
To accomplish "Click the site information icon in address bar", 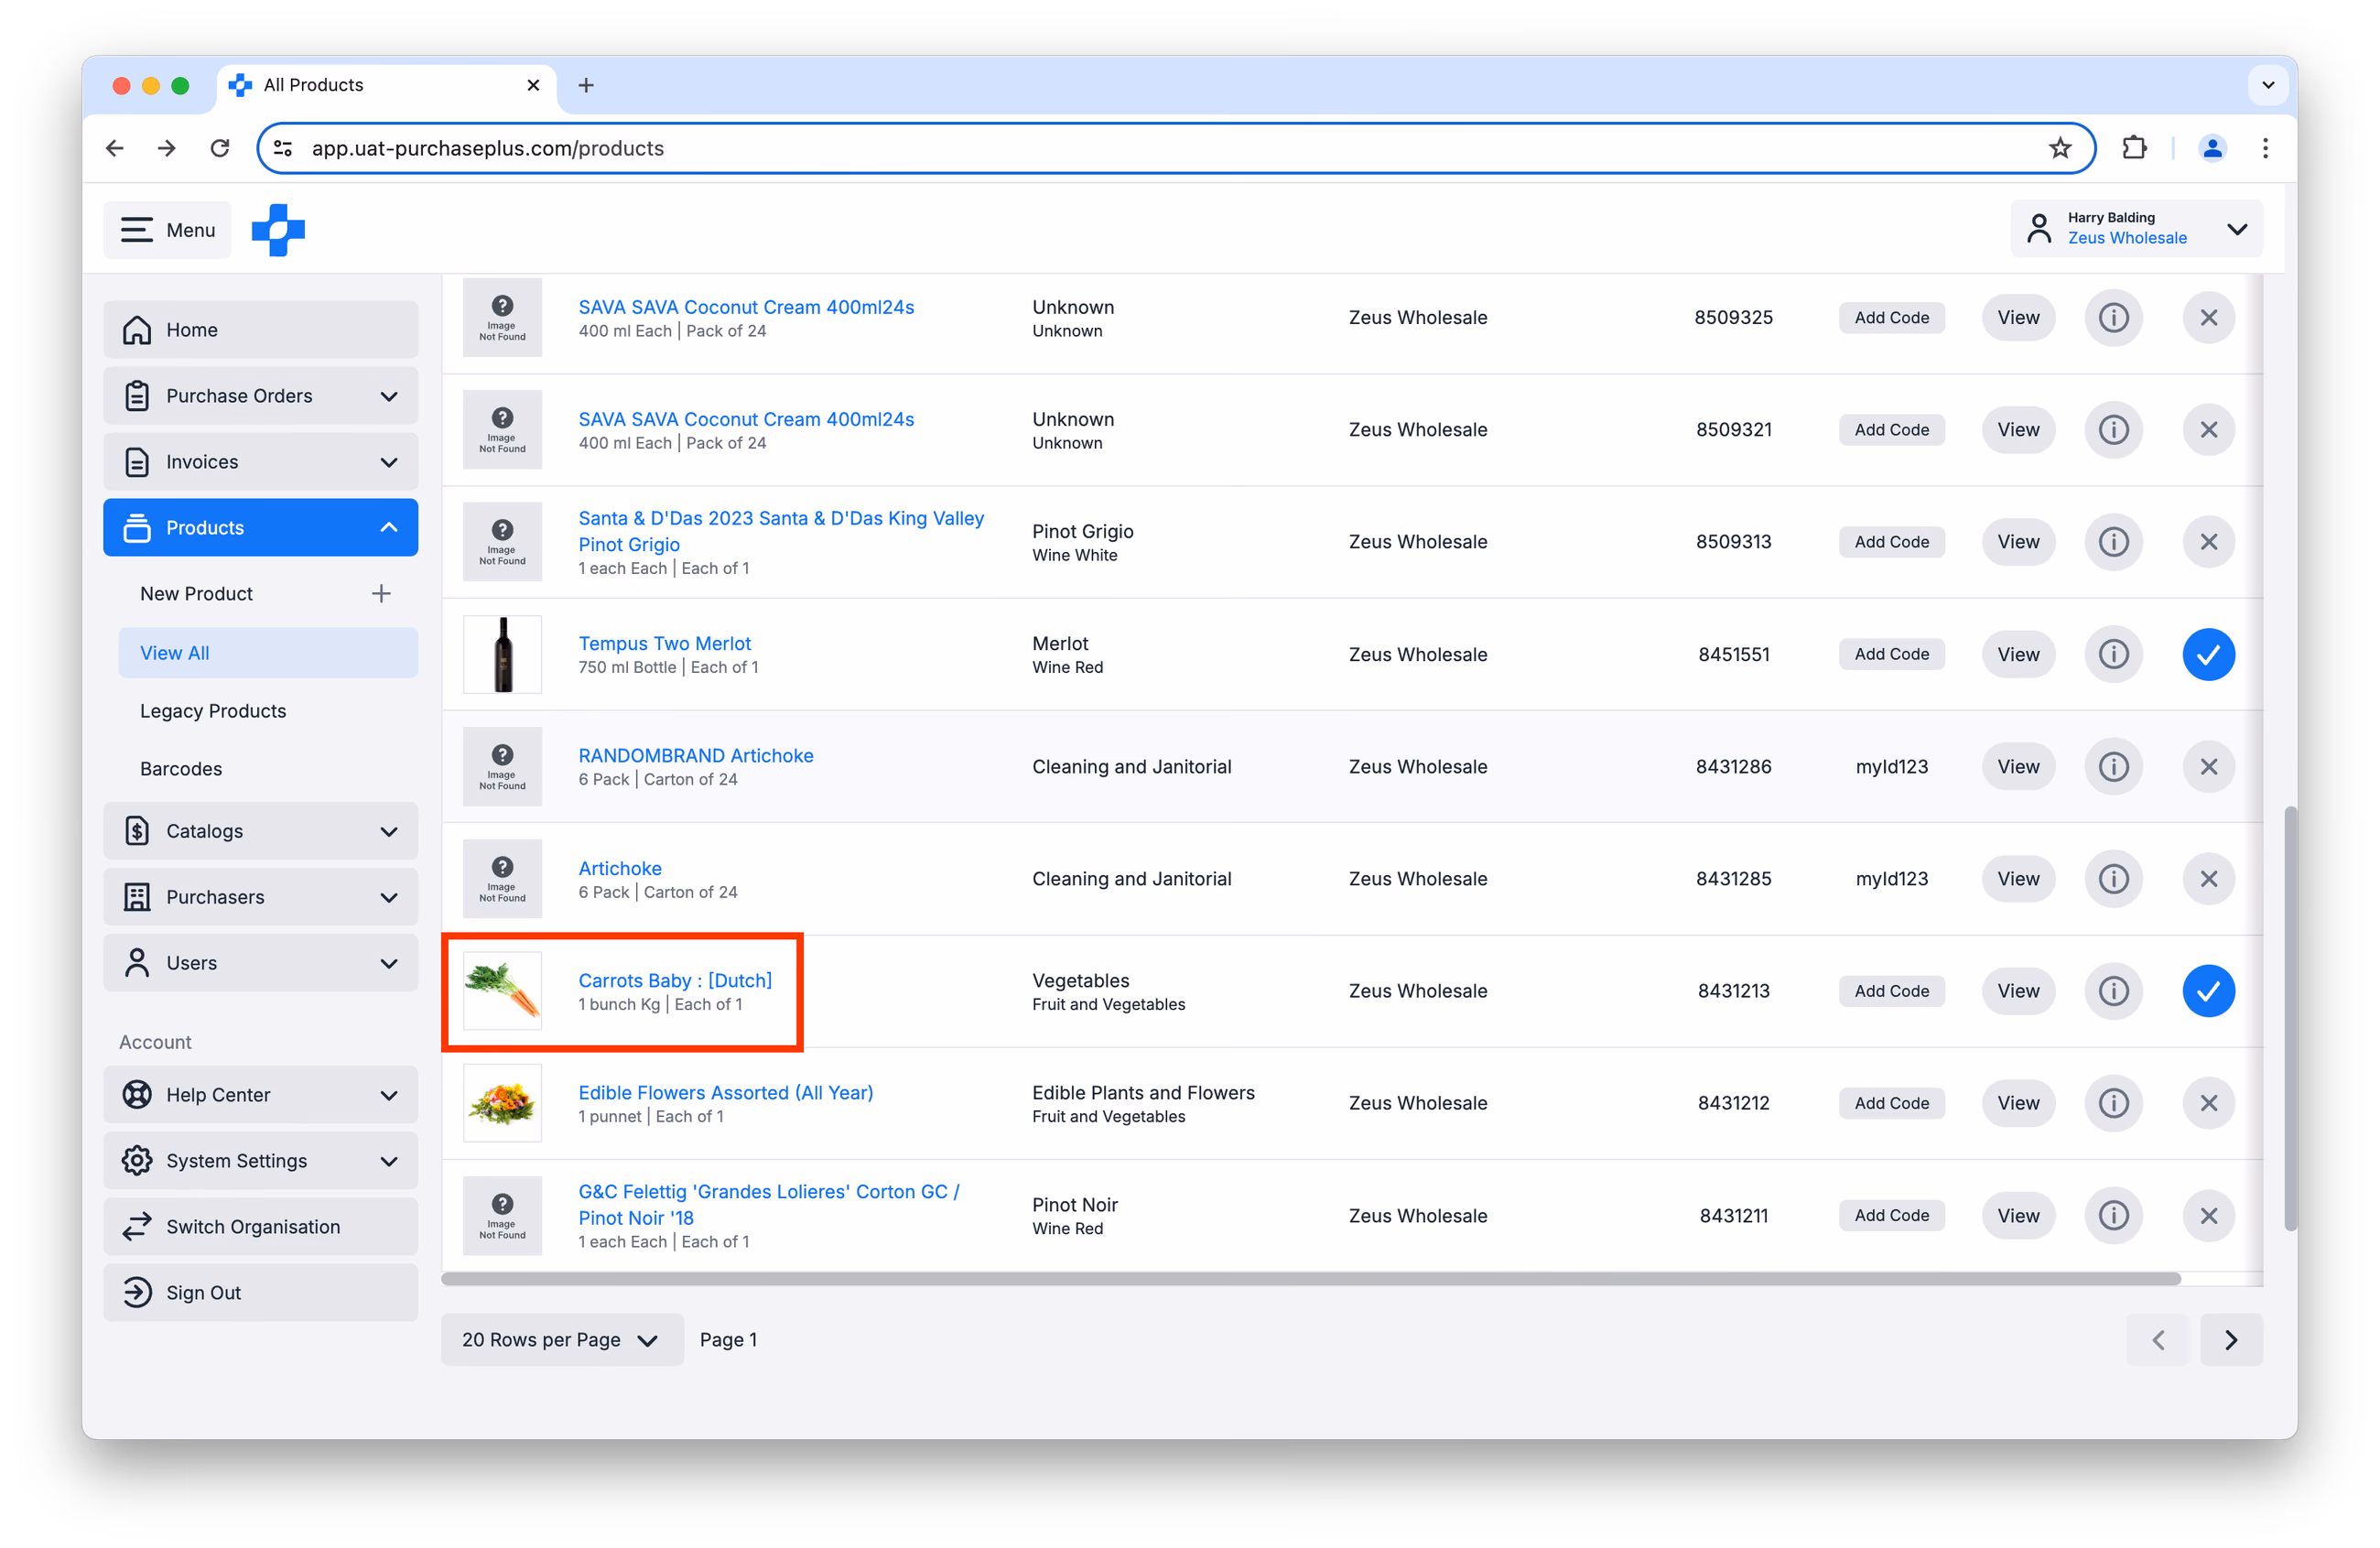I will pyautogui.click(x=284, y=148).
